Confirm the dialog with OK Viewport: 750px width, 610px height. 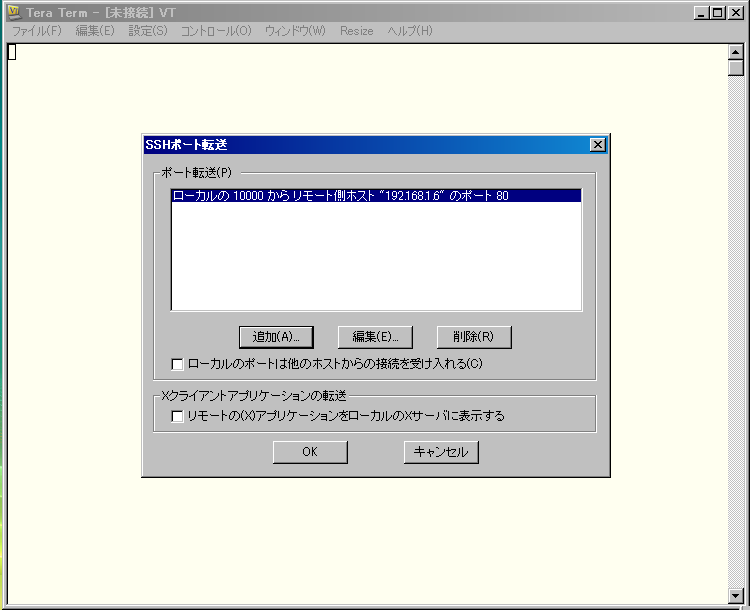click(x=310, y=452)
